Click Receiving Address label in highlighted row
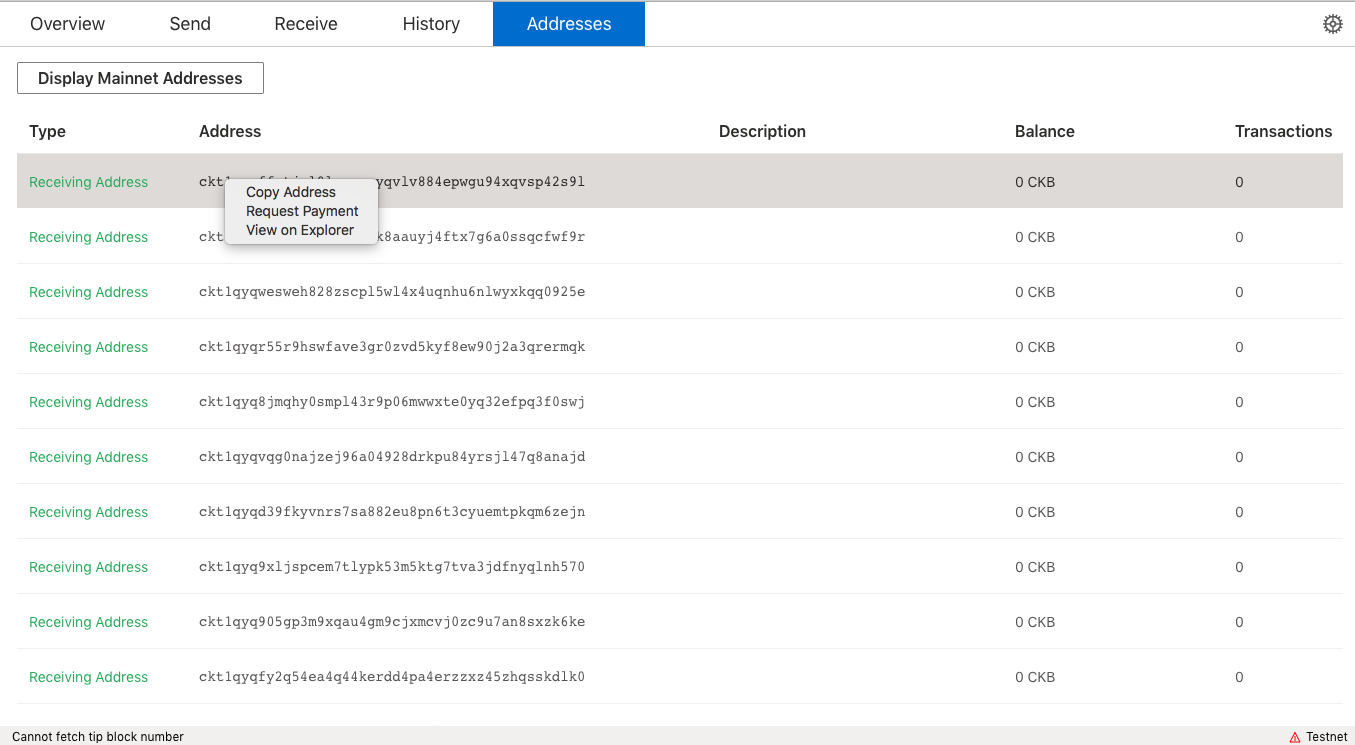 [88, 182]
